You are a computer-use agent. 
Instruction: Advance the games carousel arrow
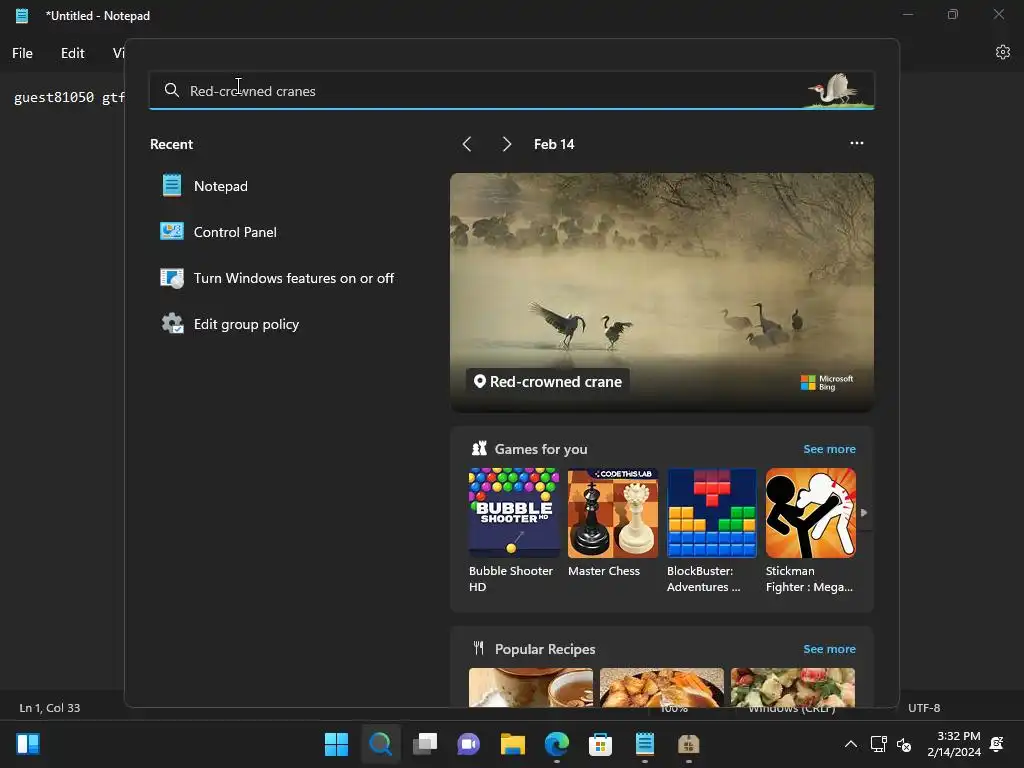coord(864,513)
